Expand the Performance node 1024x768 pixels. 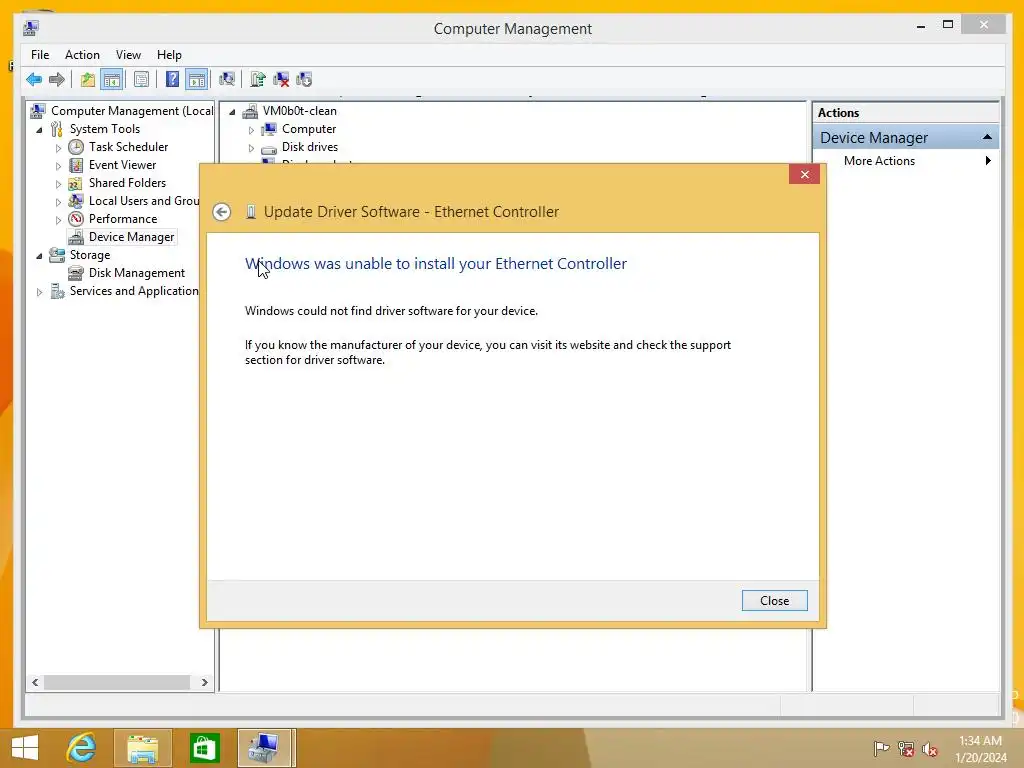(58, 219)
